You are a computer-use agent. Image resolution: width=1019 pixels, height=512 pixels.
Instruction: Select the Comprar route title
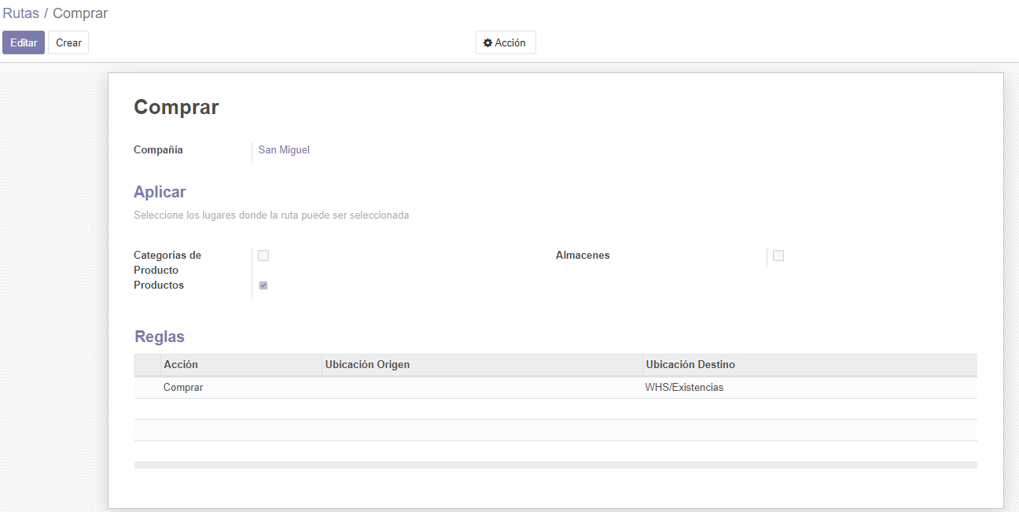[176, 107]
